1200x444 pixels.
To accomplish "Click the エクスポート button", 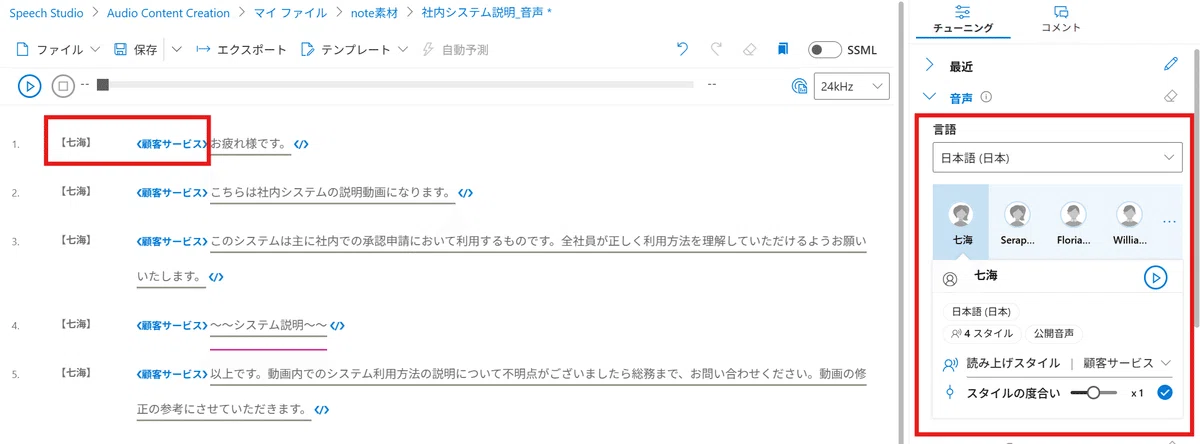I will 241,49.
